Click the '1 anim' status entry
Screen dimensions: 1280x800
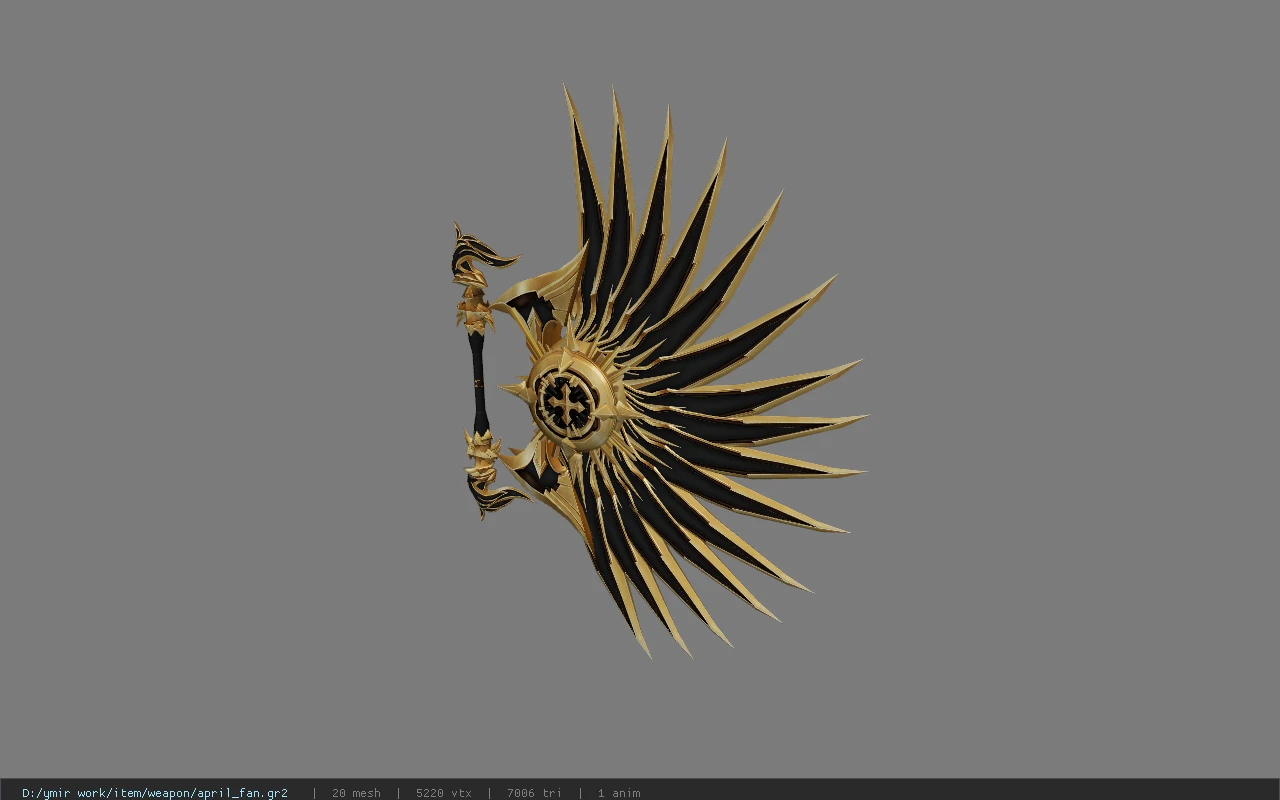tap(619, 793)
